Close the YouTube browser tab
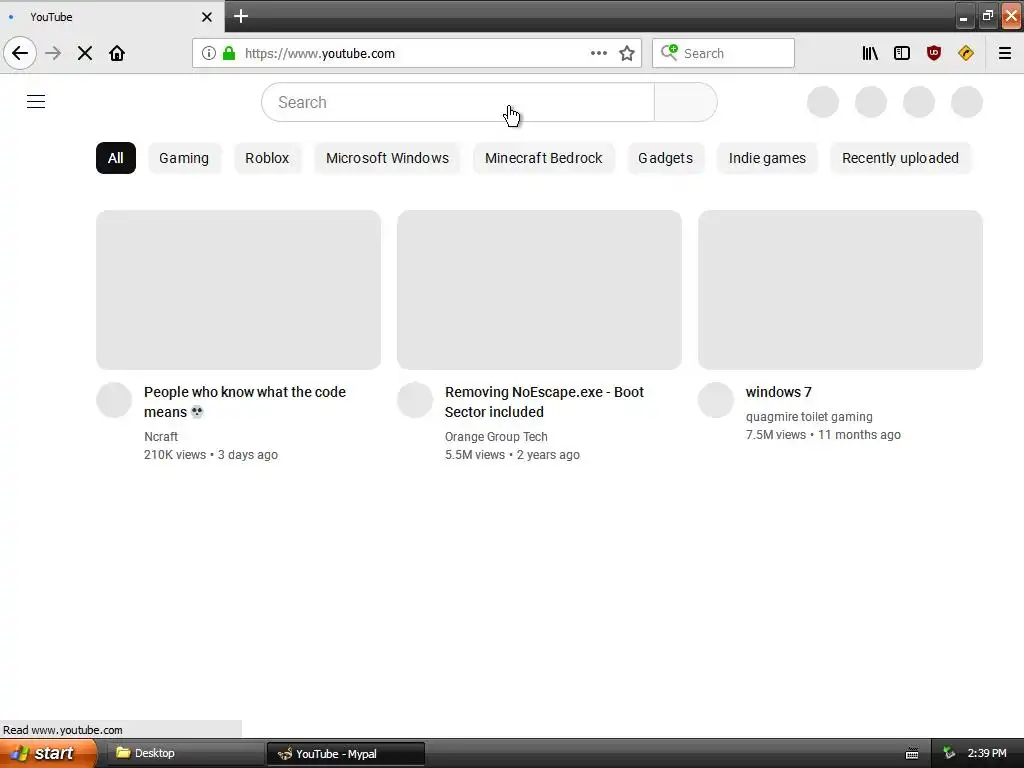Viewport: 1024px width, 768px height. (207, 17)
